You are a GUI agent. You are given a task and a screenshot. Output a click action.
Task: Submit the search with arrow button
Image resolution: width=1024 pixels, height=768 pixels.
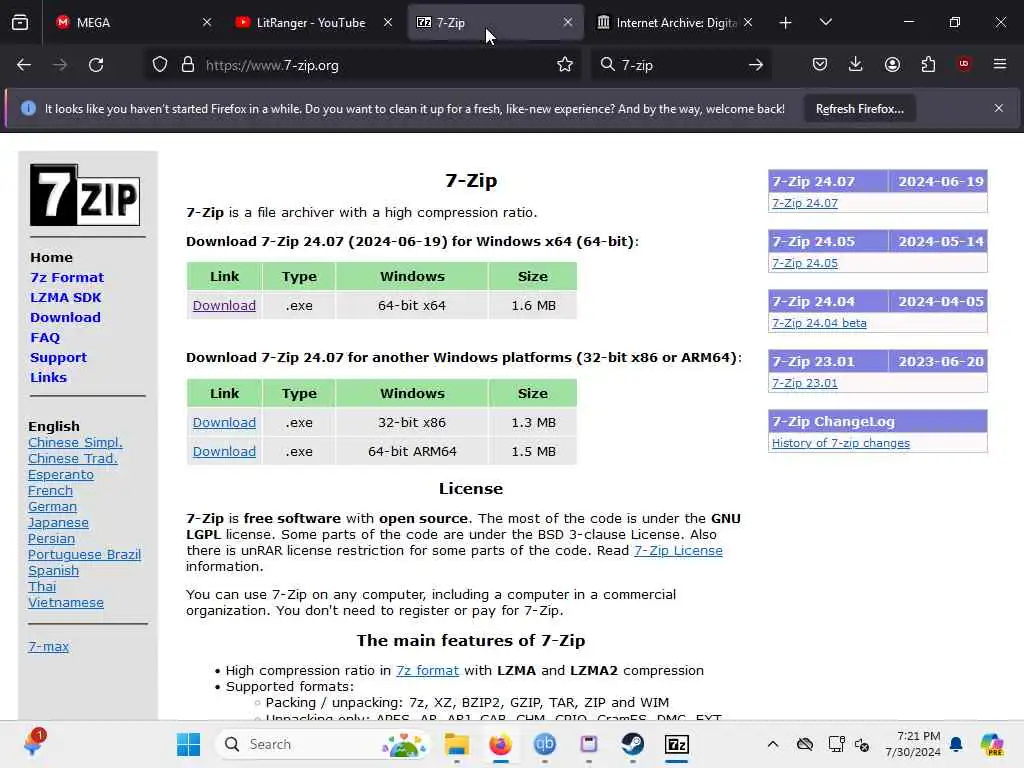(x=756, y=65)
